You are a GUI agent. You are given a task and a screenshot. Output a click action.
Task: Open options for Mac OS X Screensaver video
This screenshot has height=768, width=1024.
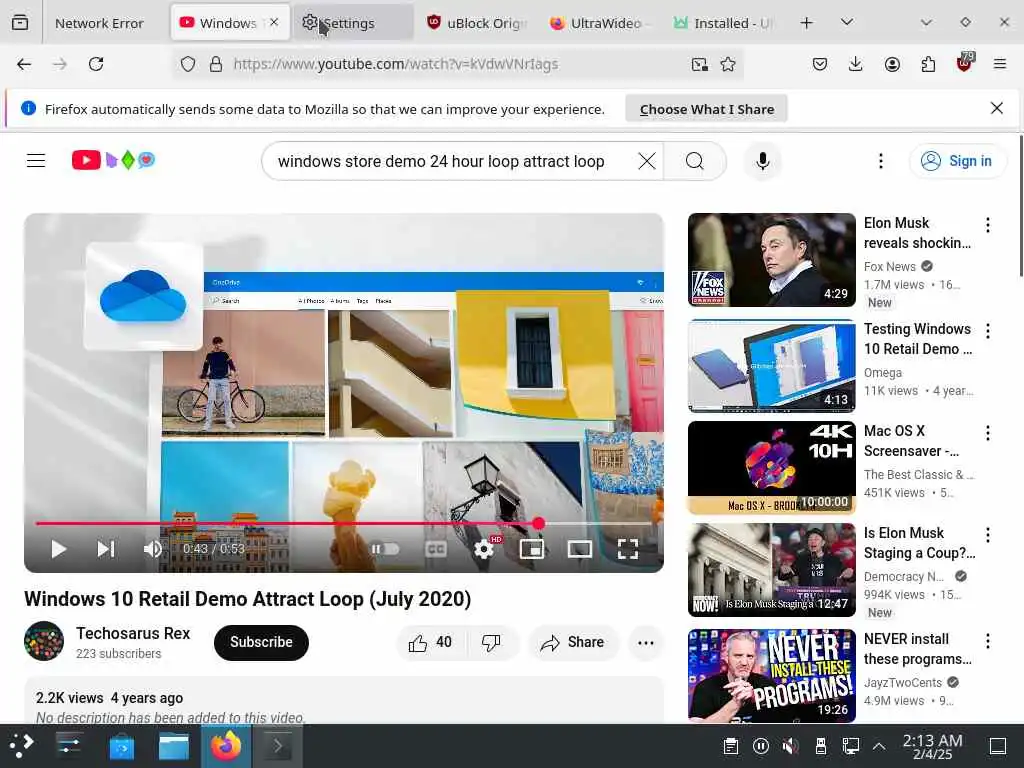coord(988,433)
